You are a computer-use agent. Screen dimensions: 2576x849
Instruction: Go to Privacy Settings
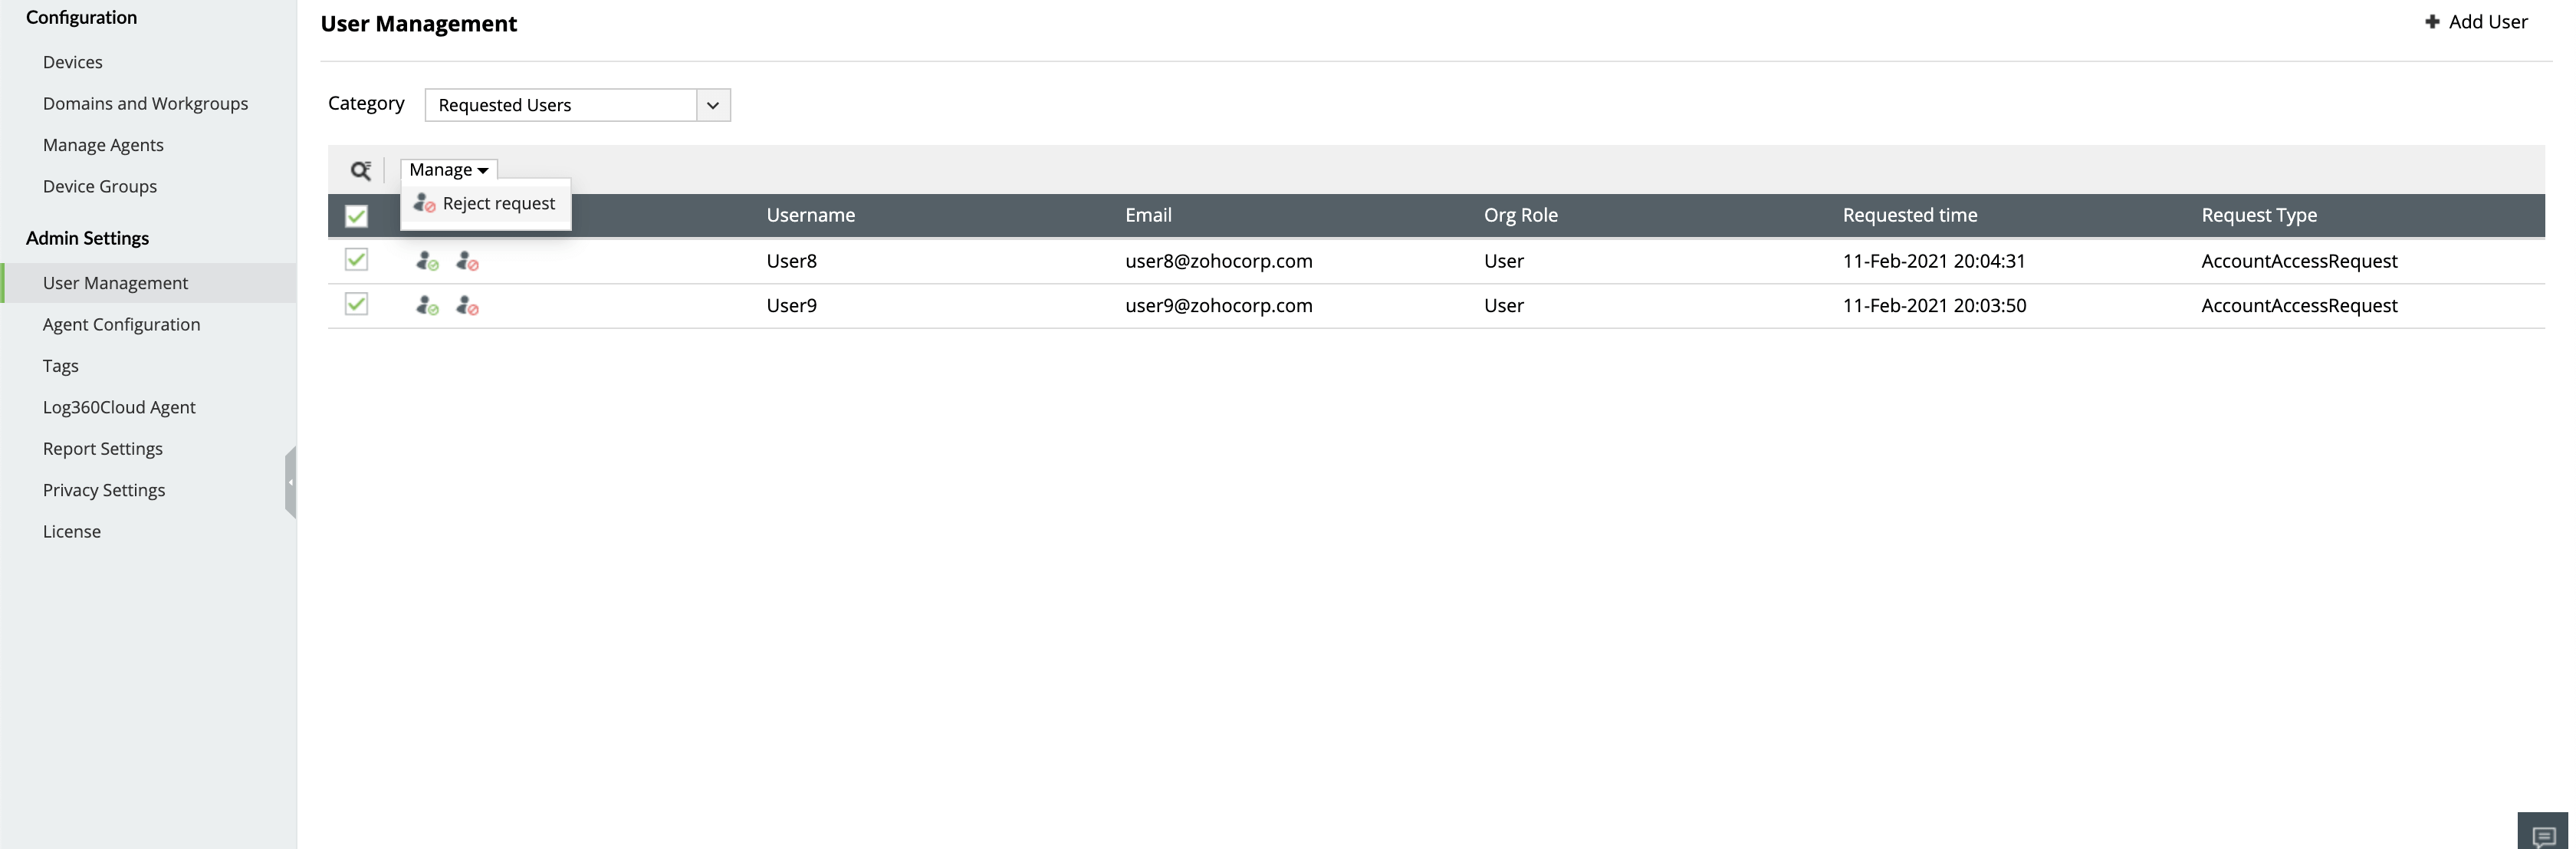tap(104, 490)
